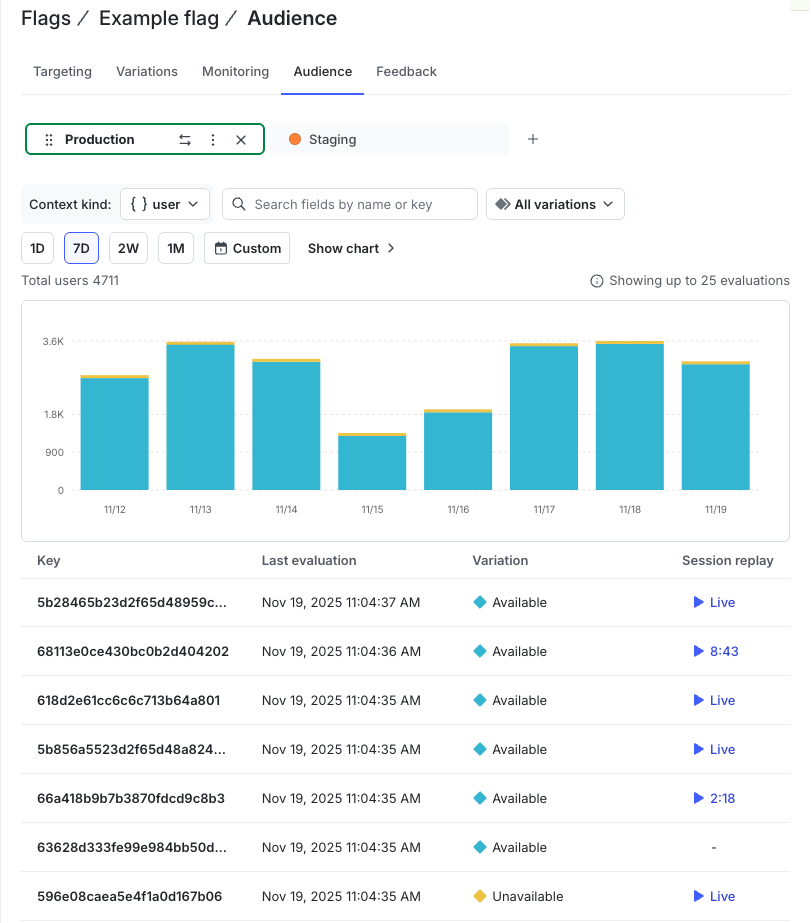Screen dimensions: 811x923
Task: Switch to the Targeting tab
Action: click(x=62, y=71)
